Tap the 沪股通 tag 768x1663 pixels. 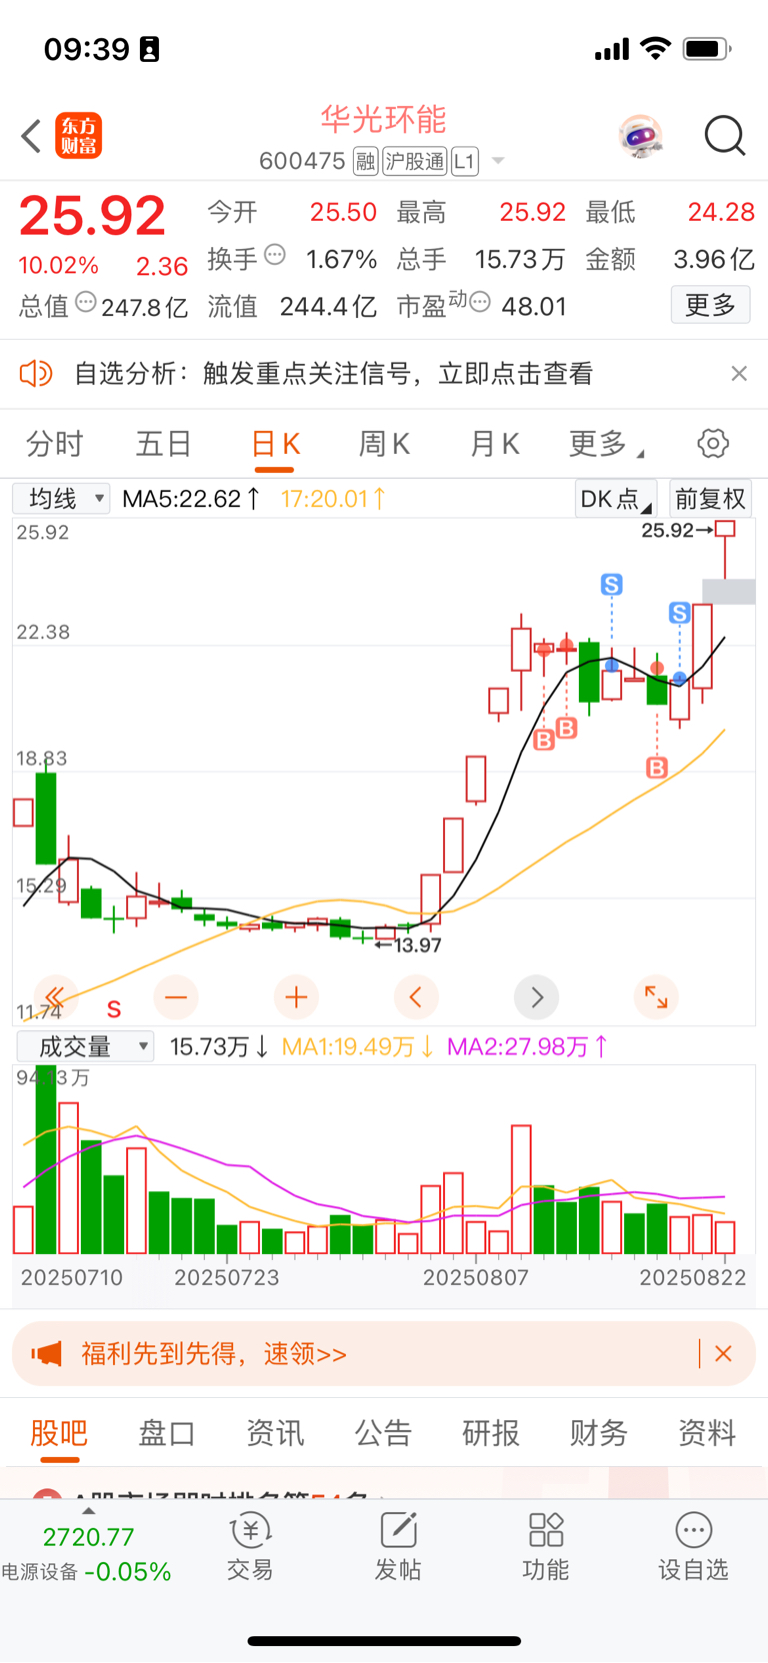415,161
